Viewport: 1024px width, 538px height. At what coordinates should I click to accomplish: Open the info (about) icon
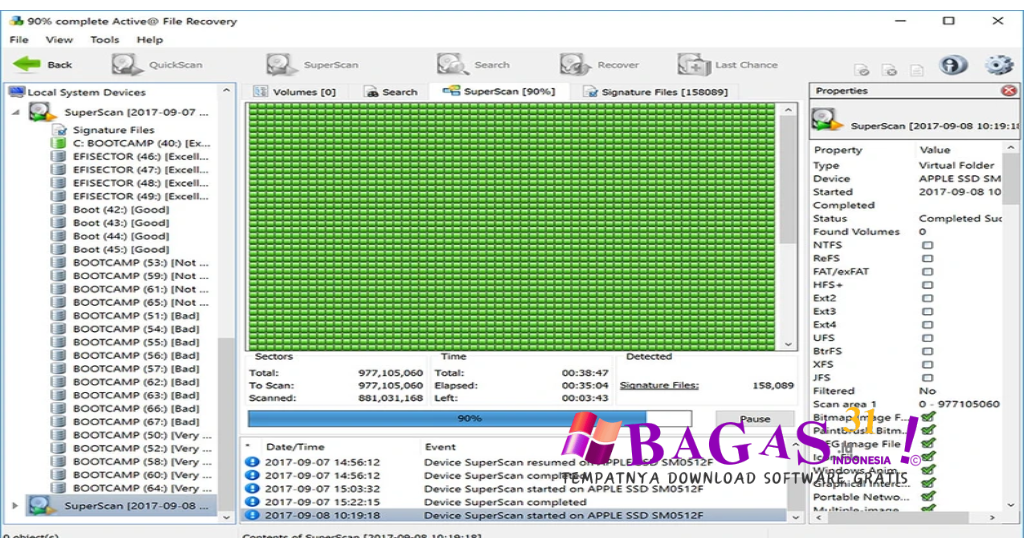(x=952, y=65)
